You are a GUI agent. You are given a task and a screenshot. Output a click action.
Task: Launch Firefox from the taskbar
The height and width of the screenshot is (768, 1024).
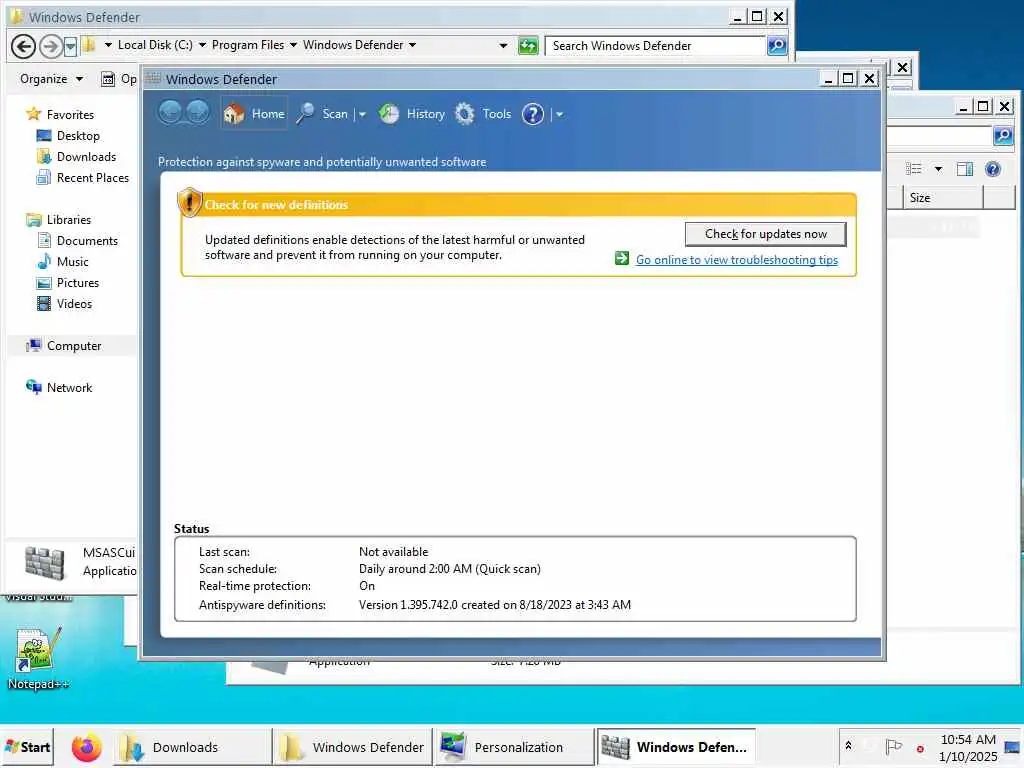pos(87,747)
